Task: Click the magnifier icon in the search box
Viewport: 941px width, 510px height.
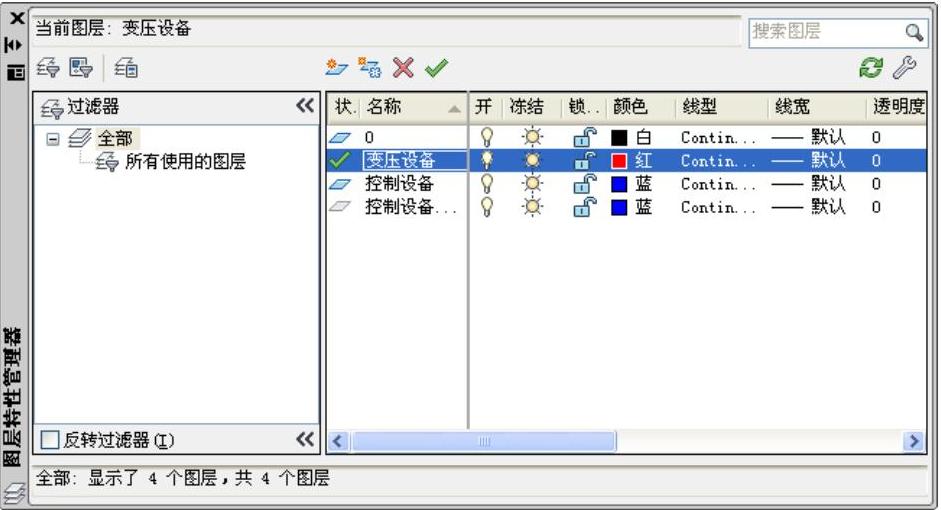Action: (914, 32)
